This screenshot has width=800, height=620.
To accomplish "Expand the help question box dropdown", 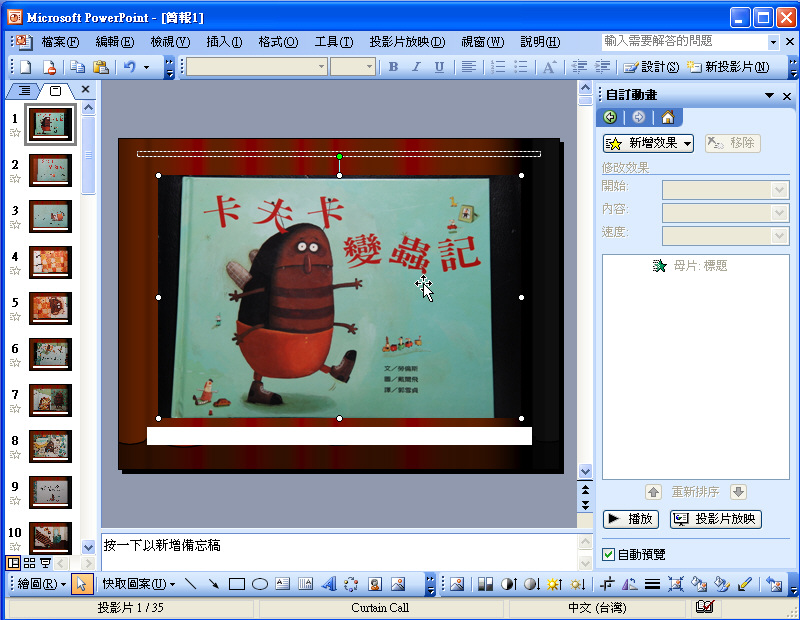I will 773,42.
